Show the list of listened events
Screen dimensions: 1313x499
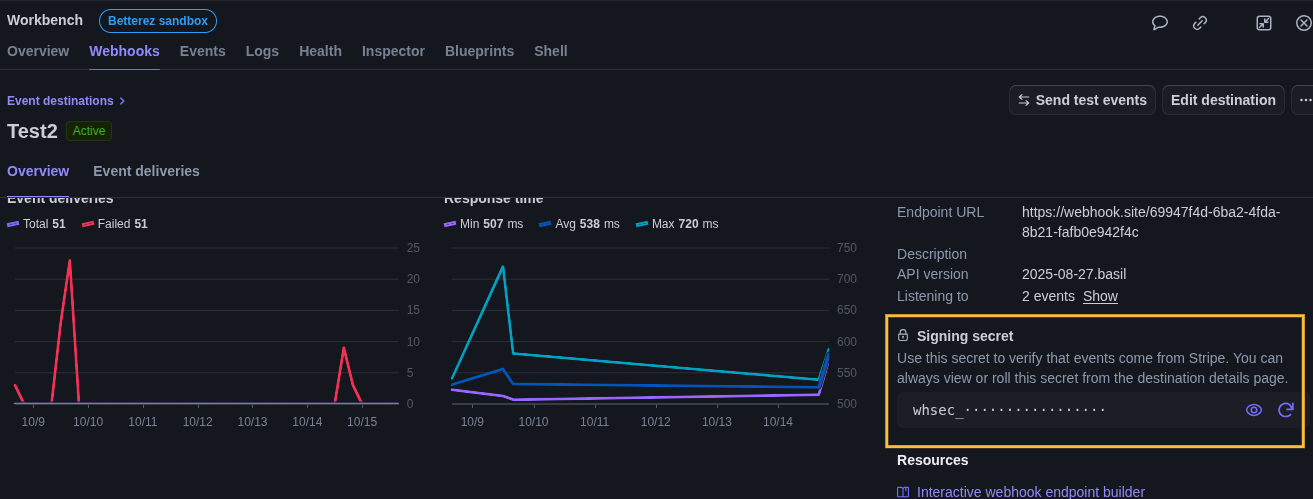click(1100, 296)
